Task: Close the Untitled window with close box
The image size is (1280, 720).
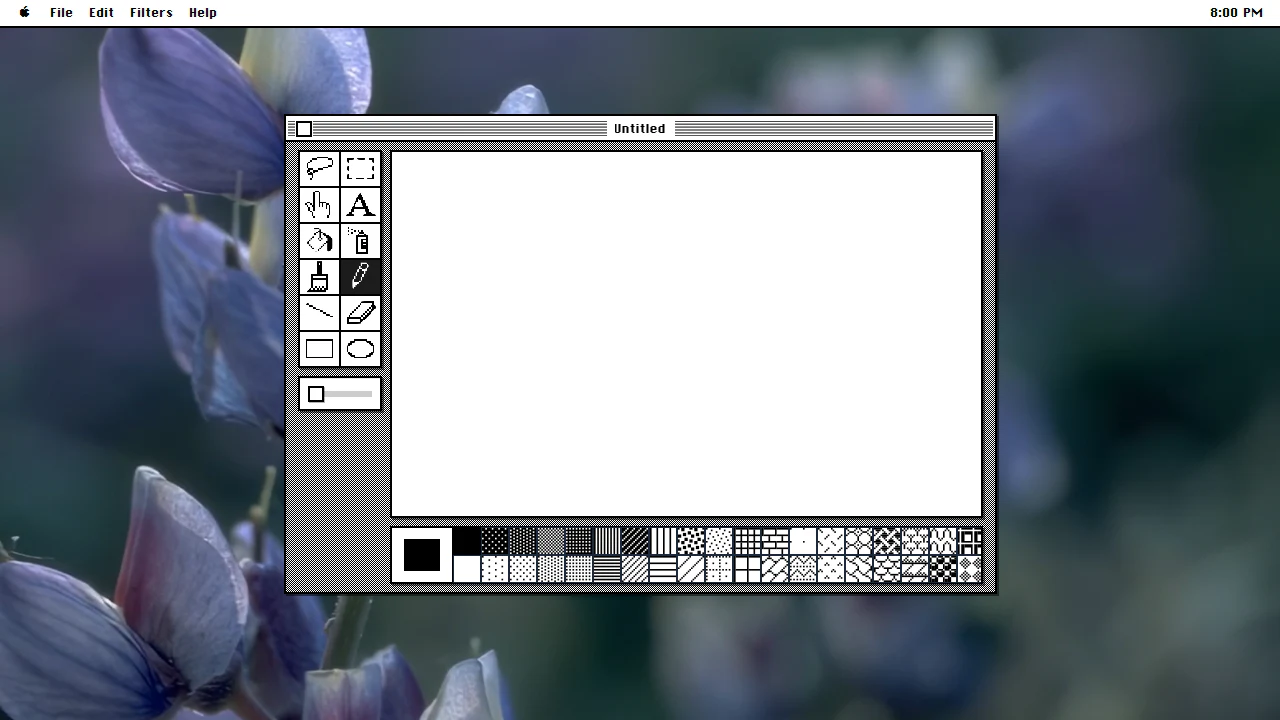Action: point(304,129)
